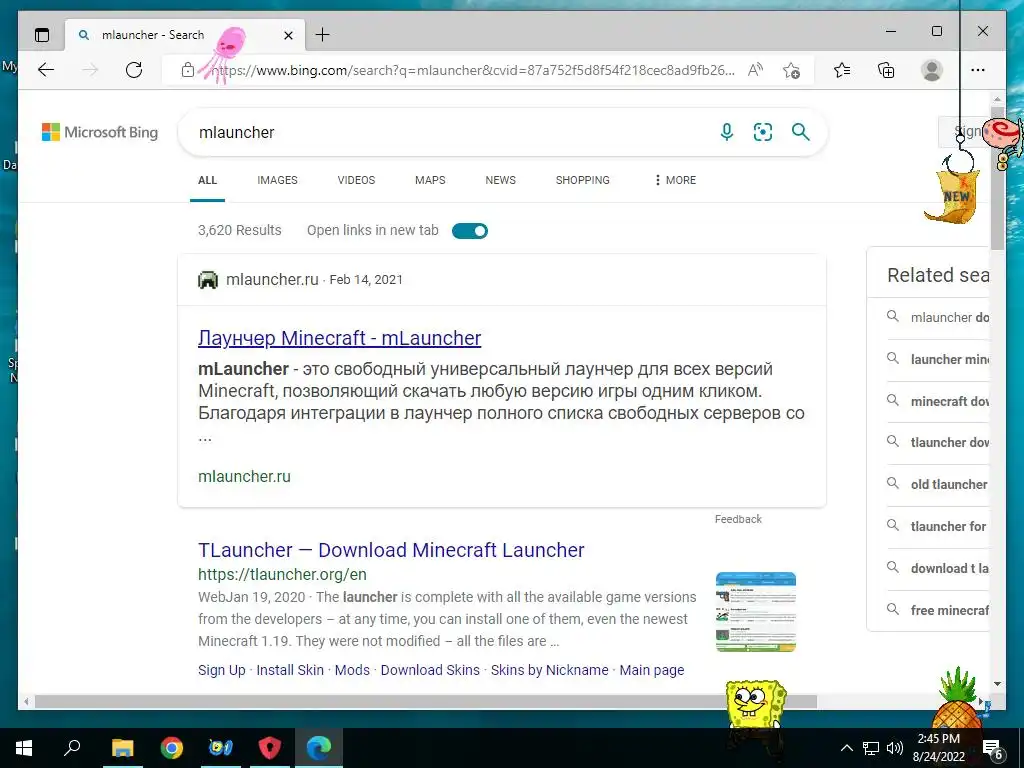Click the horizontal page scrollbar
This screenshot has width=1024, height=768.
click(426, 701)
